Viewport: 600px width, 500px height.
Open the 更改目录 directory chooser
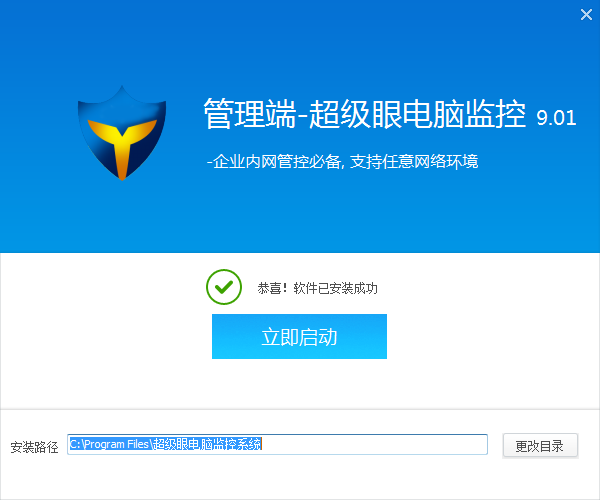tap(540, 446)
